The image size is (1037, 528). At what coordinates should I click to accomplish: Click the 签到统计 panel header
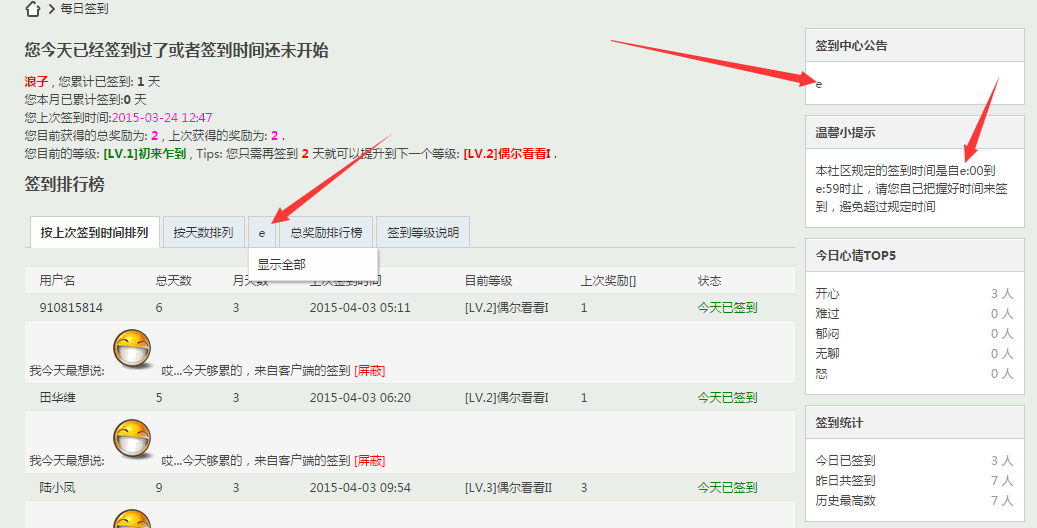[914, 423]
